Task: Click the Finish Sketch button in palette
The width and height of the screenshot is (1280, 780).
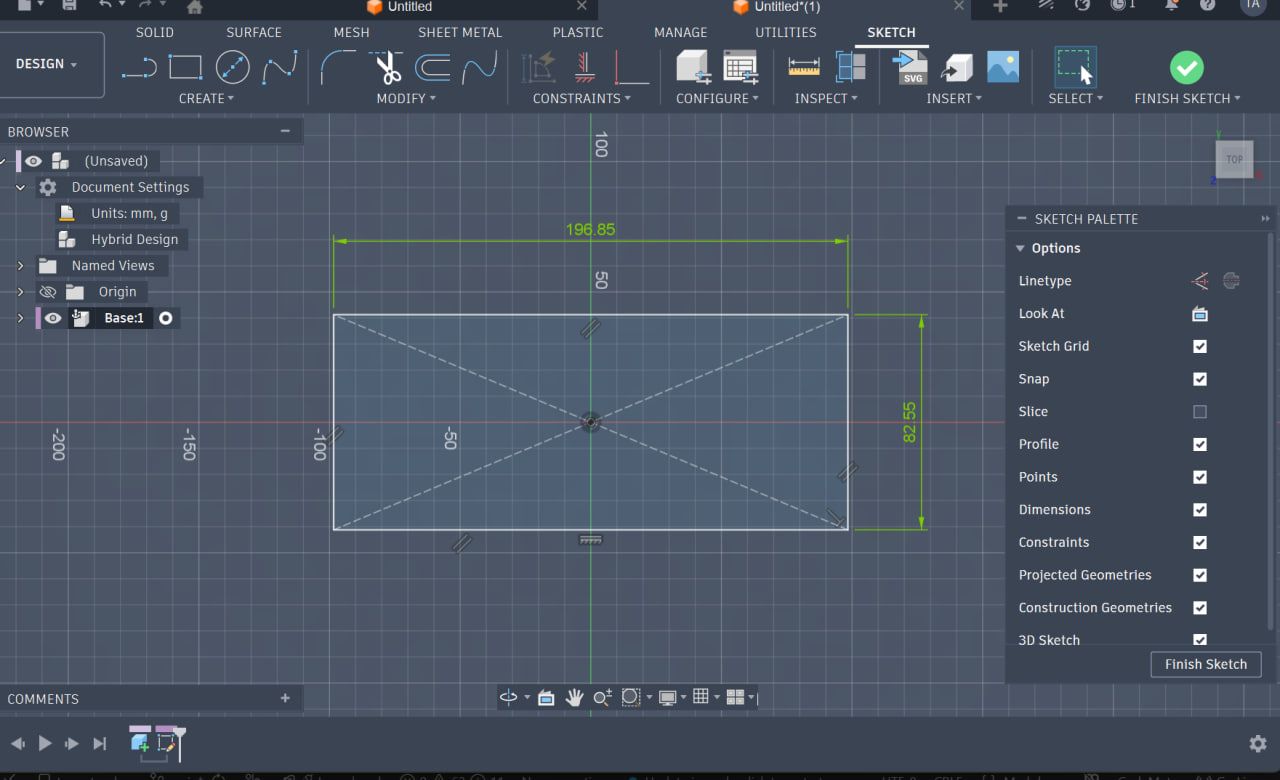Action: [x=1205, y=664]
